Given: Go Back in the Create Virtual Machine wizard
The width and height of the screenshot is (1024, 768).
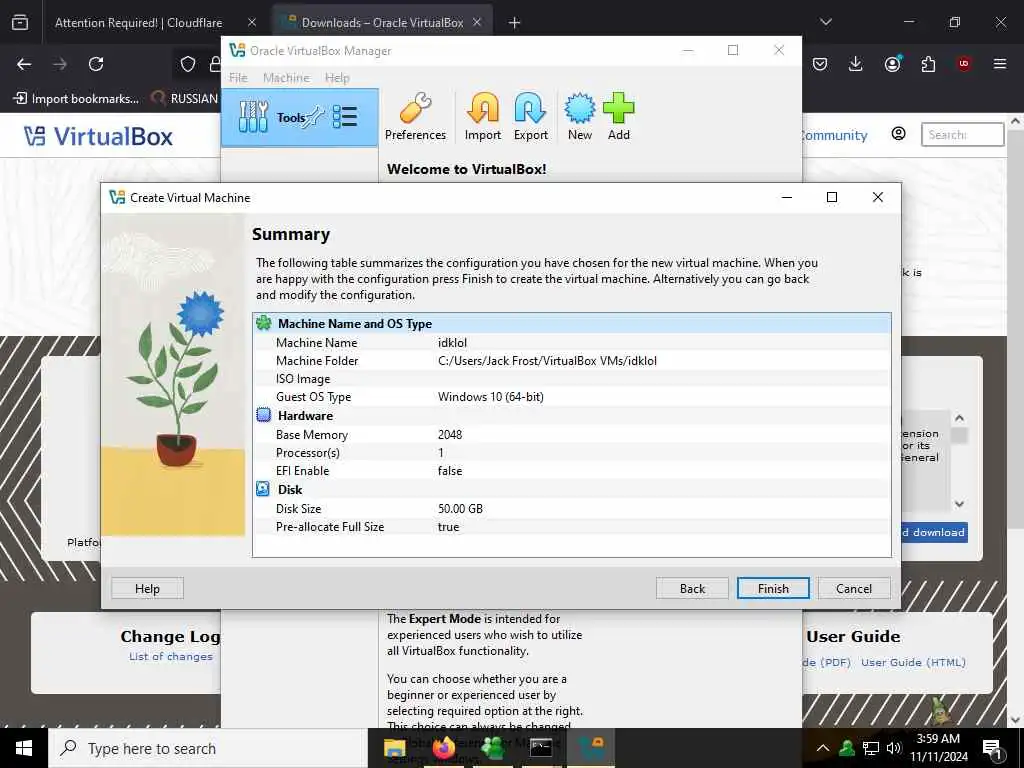Looking at the screenshot, I should [692, 588].
